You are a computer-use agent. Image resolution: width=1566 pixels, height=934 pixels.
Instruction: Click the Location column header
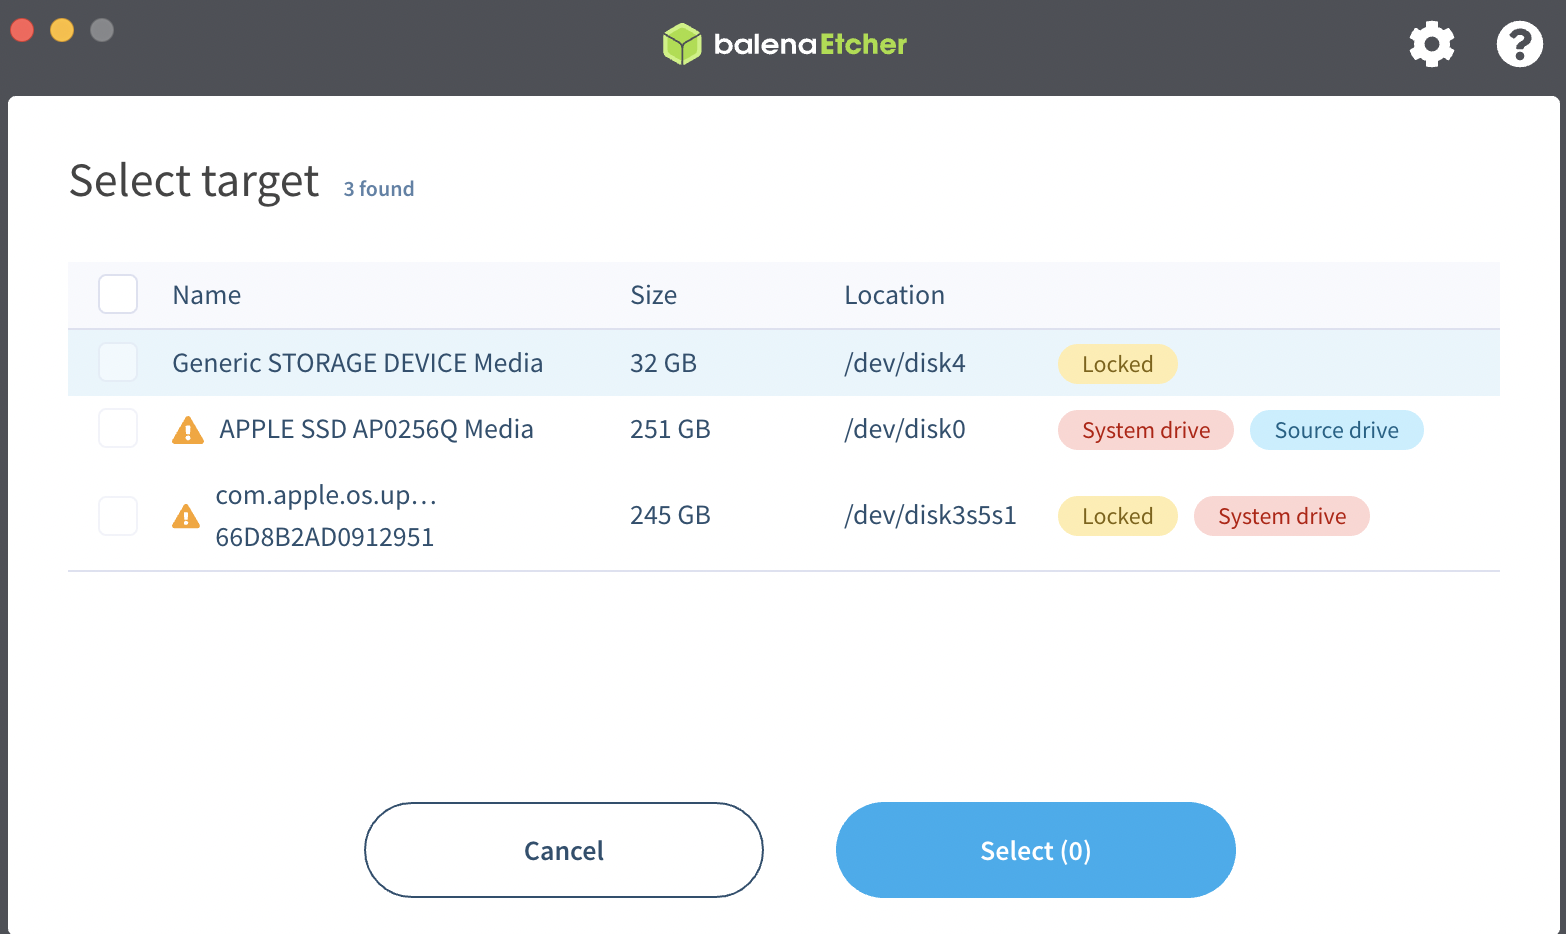[x=894, y=295]
